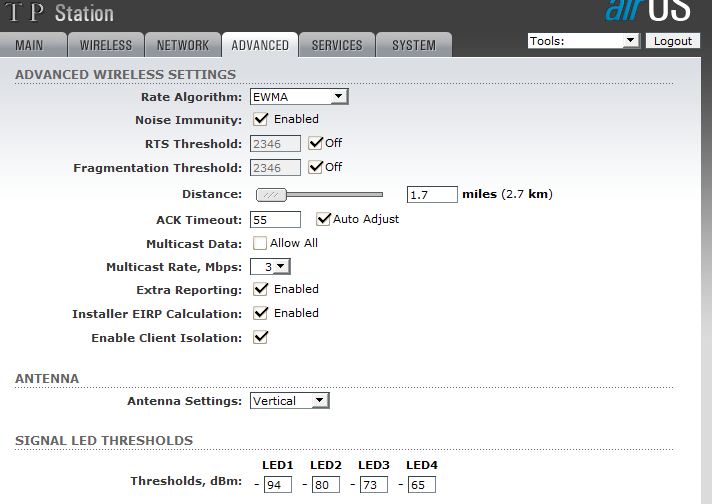Screen dimensions: 712x504
Task: Open the MAIN tab
Action: coord(33,45)
